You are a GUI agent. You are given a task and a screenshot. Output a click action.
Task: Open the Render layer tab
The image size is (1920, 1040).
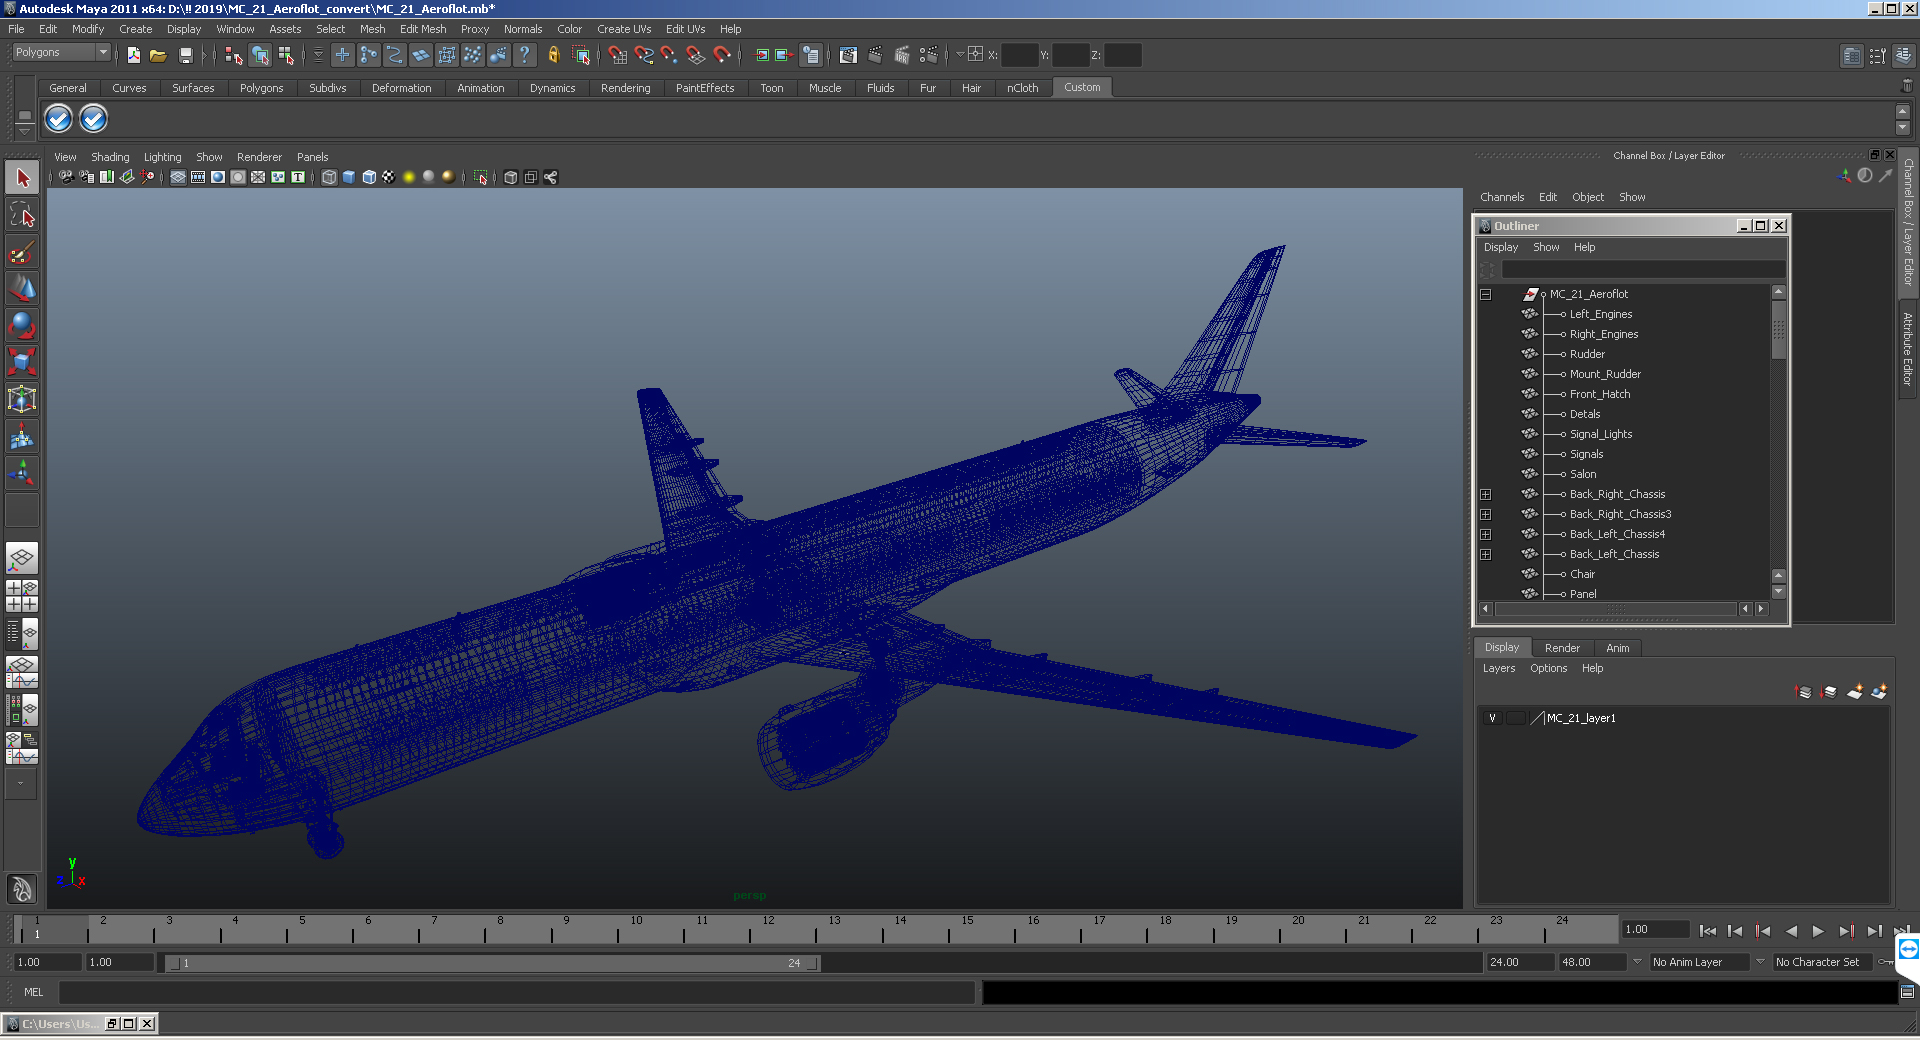[x=1562, y=648]
